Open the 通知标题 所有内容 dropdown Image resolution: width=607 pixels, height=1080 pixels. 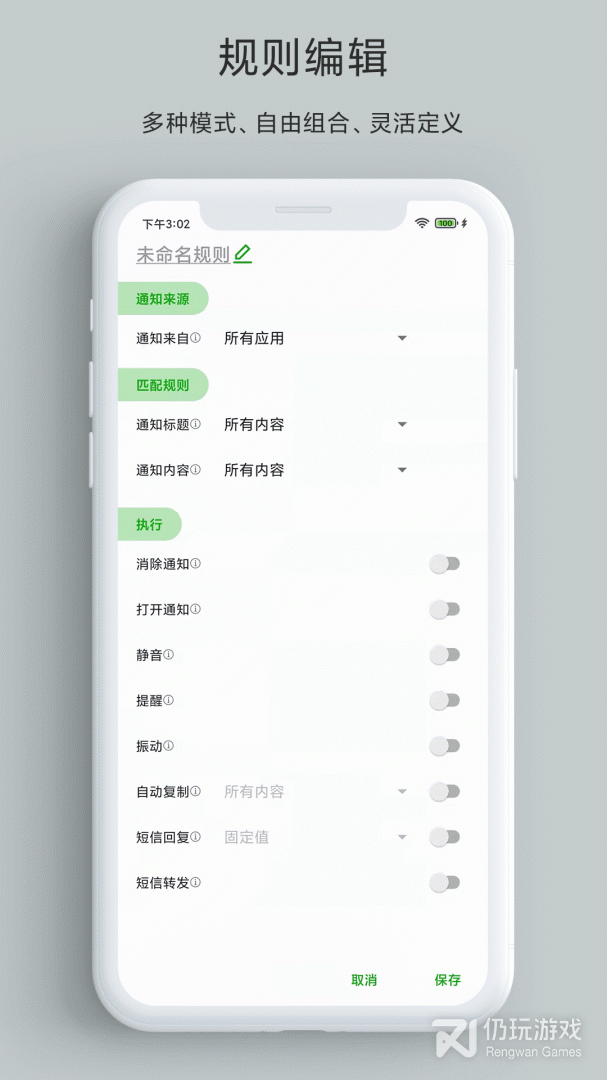tap(316, 424)
